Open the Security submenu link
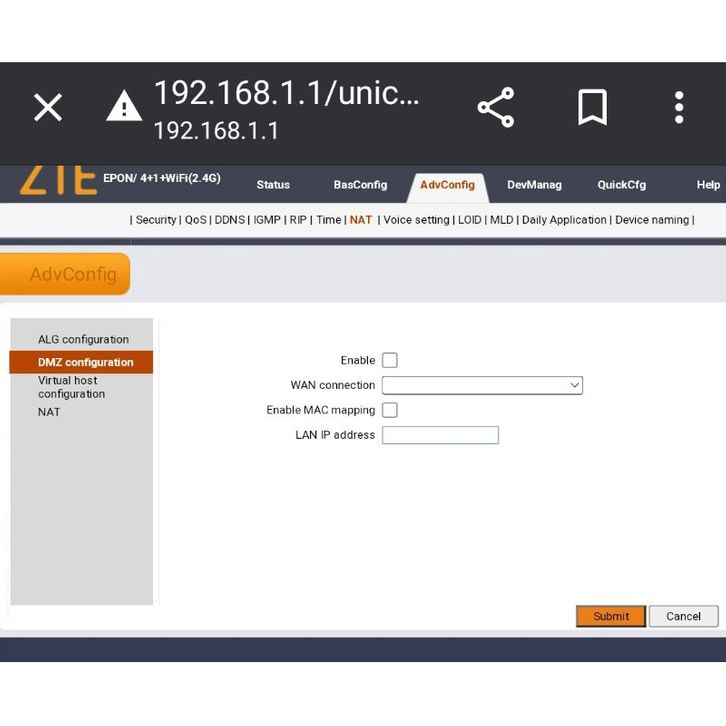Image resolution: width=726 pixels, height=726 pixels. 156,220
